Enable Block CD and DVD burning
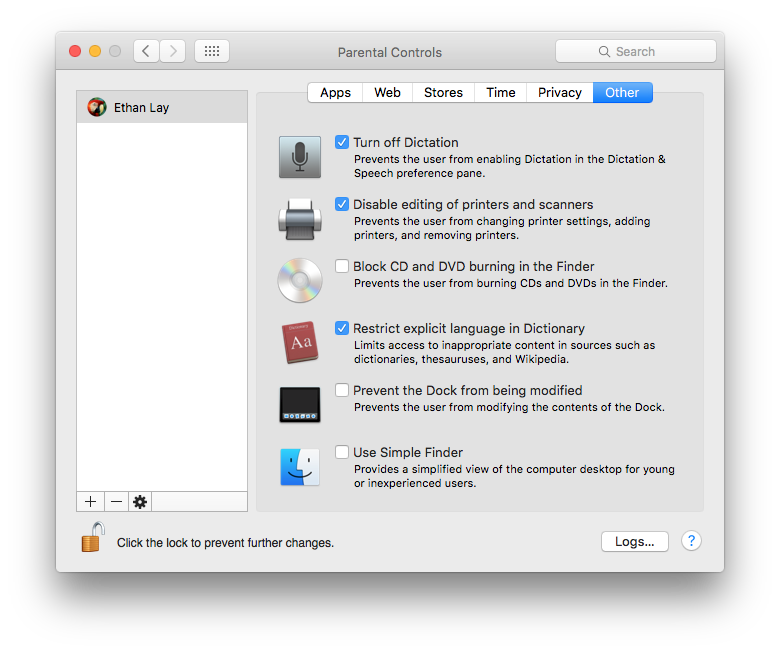Viewport: 780px width, 652px height. click(342, 266)
